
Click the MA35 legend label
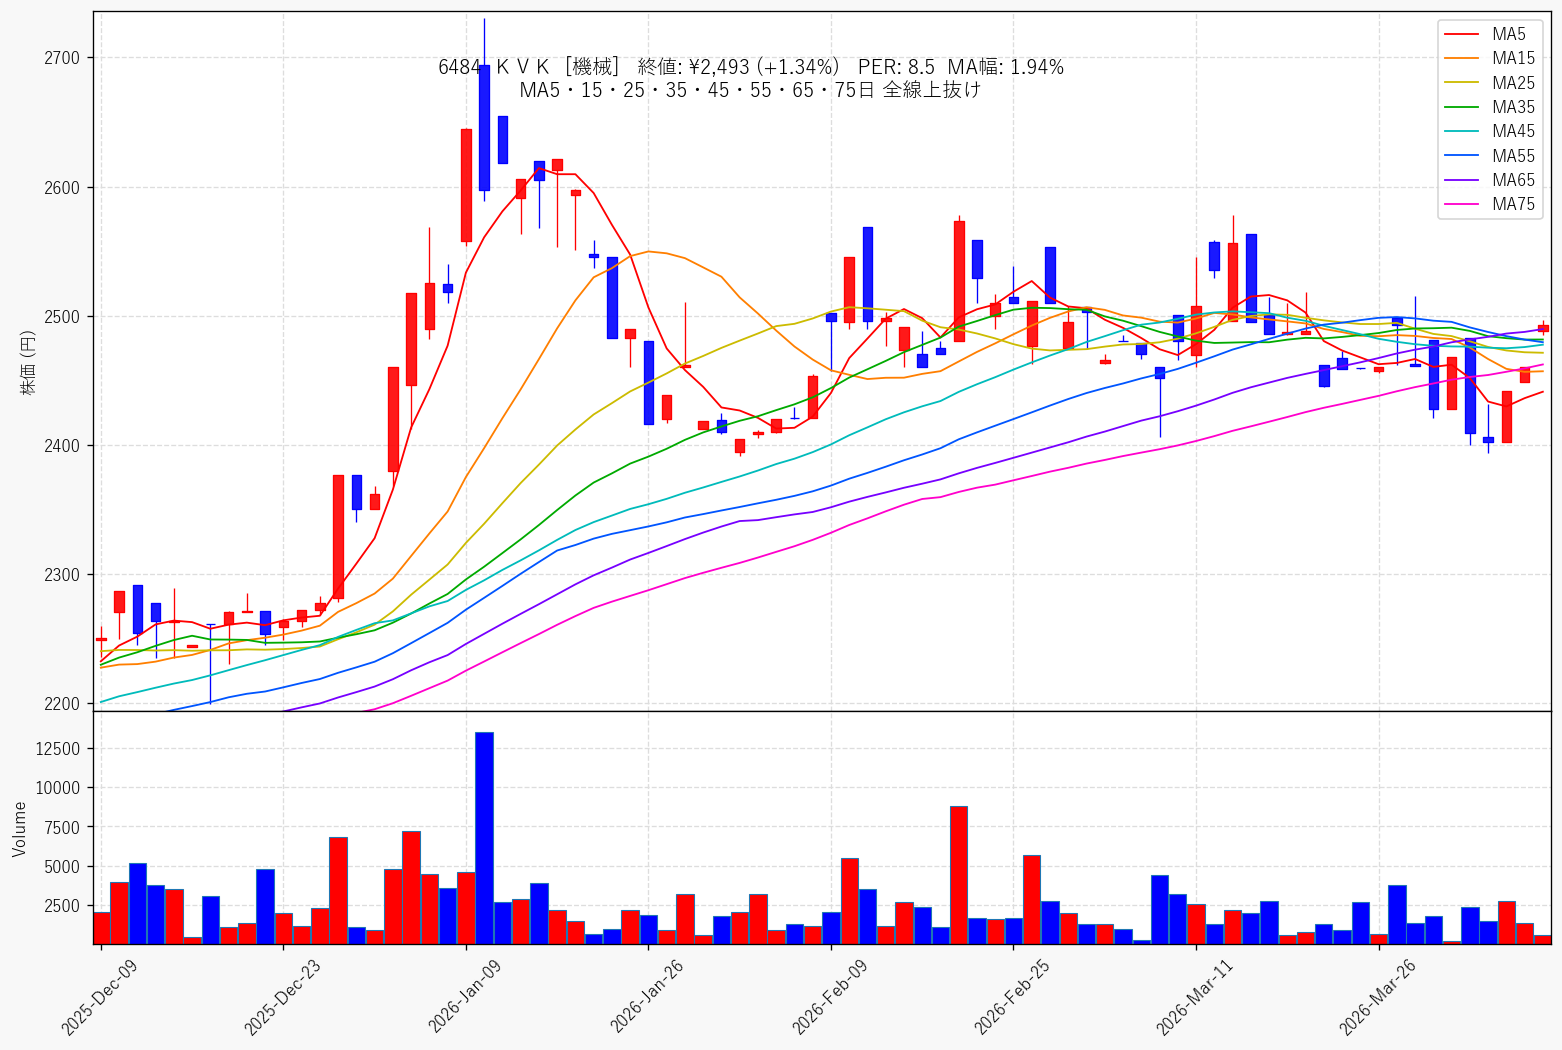(x=1513, y=107)
